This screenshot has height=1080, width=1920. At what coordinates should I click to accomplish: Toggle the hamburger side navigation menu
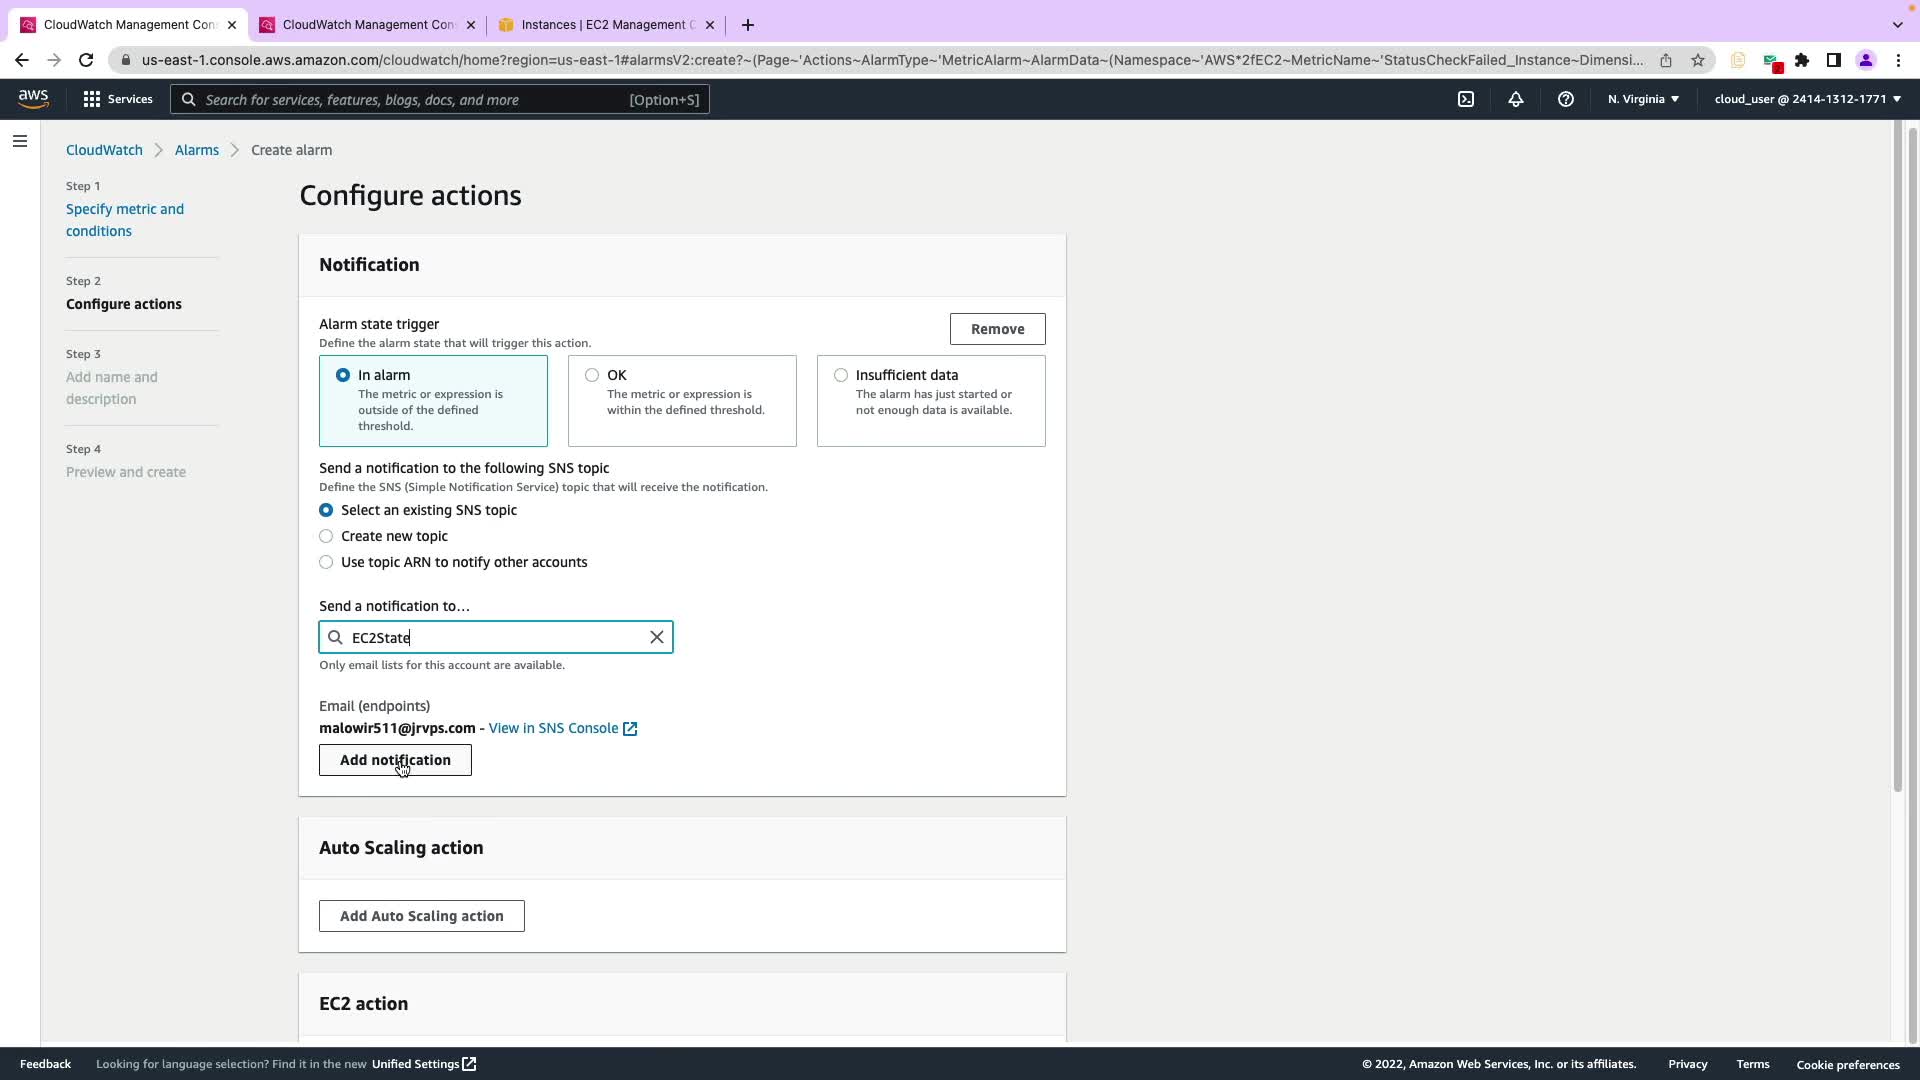click(x=19, y=141)
